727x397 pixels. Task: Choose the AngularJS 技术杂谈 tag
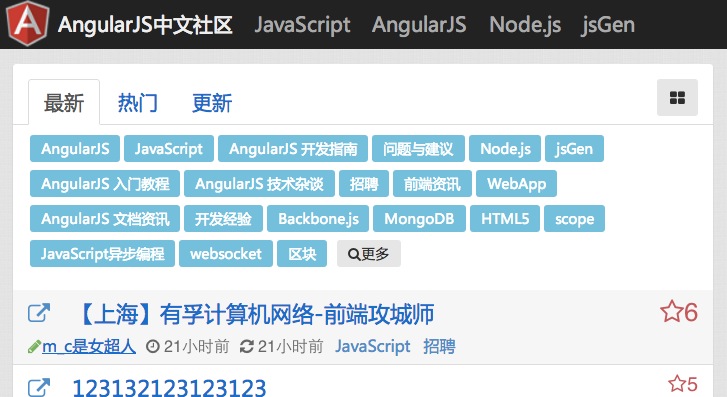tap(259, 184)
